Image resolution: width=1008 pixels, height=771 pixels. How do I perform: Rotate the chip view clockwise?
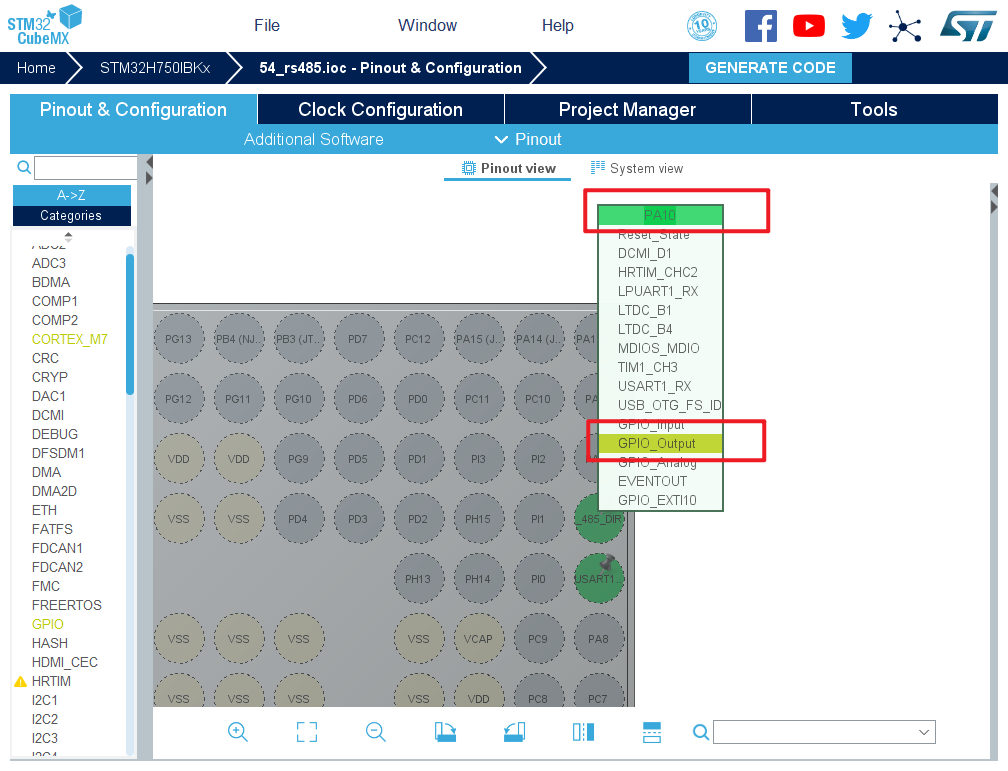pyautogui.click(x=446, y=732)
